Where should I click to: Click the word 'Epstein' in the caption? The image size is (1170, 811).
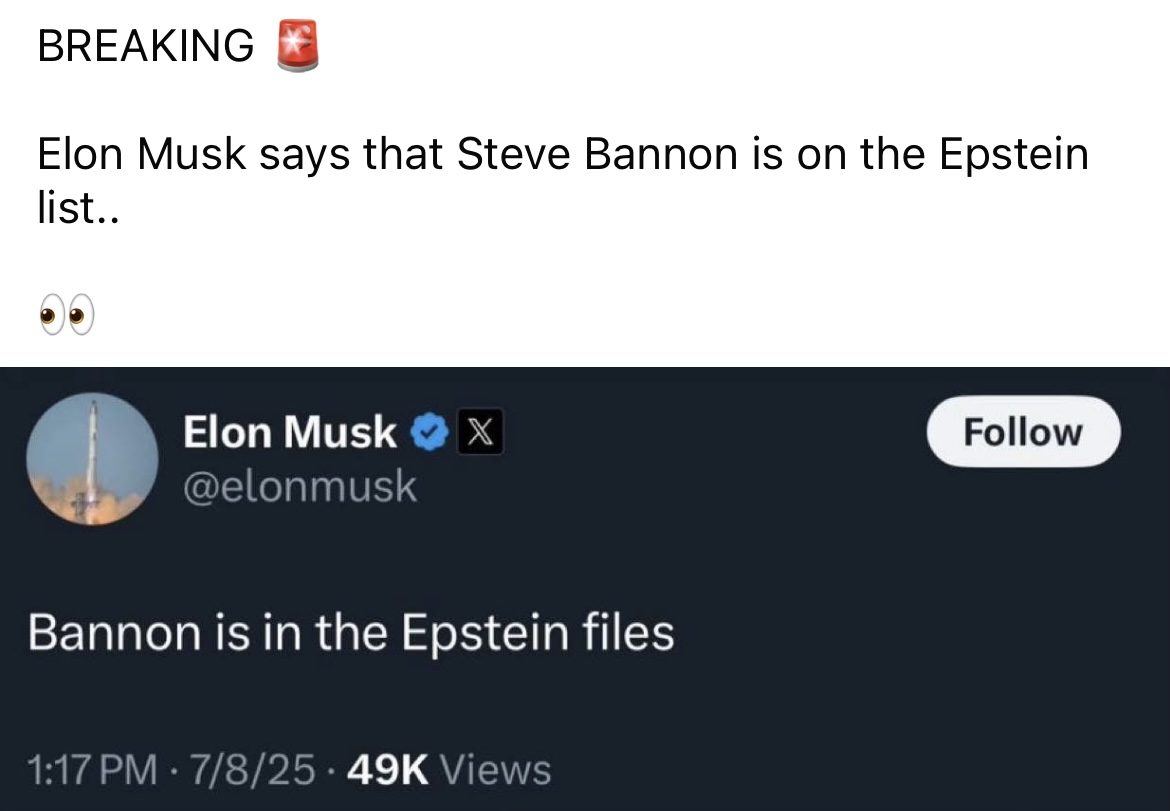coord(1014,156)
